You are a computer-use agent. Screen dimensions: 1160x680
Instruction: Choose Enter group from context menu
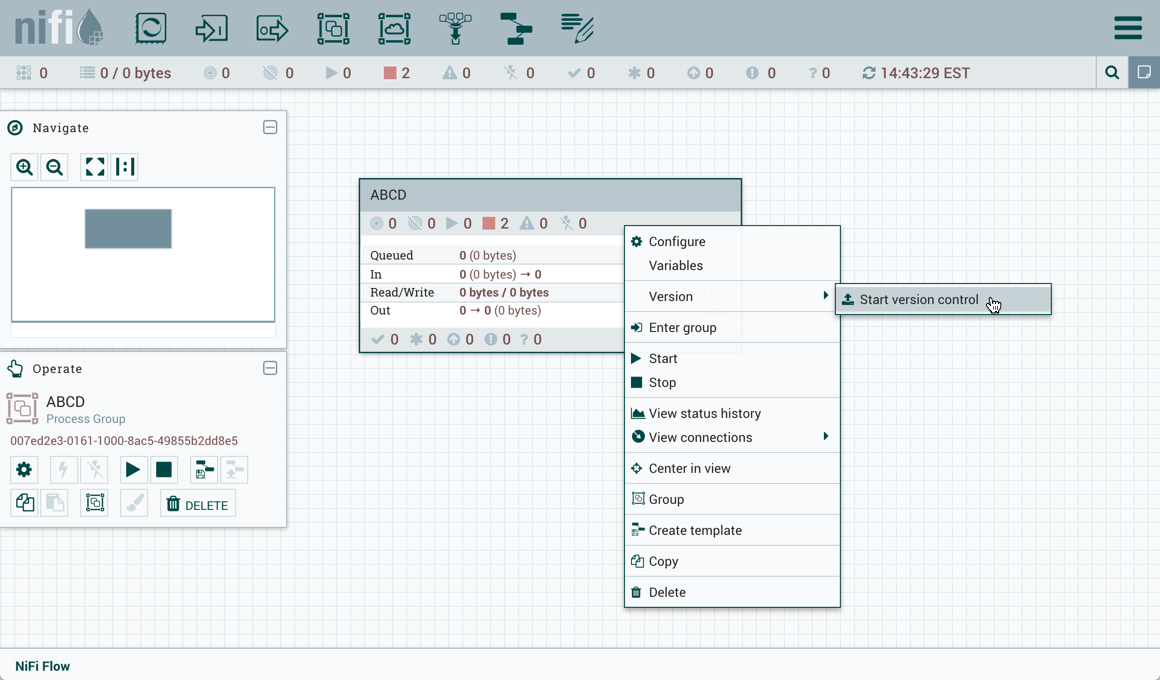click(x=682, y=327)
